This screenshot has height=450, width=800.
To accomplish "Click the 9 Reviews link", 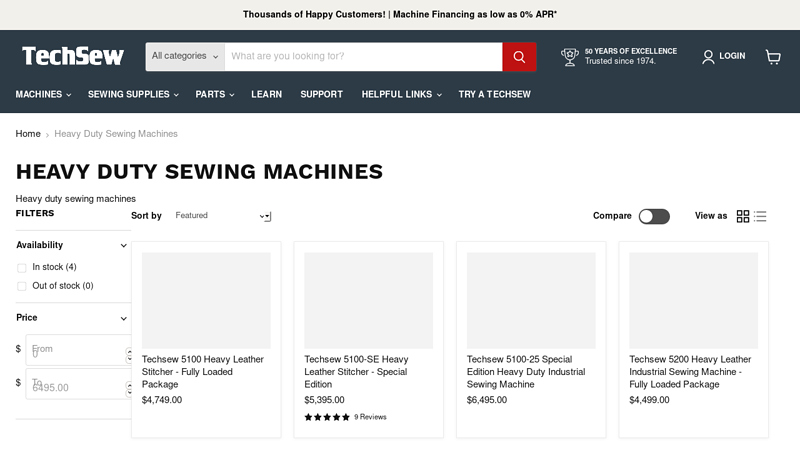I will [x=370, y=417].
